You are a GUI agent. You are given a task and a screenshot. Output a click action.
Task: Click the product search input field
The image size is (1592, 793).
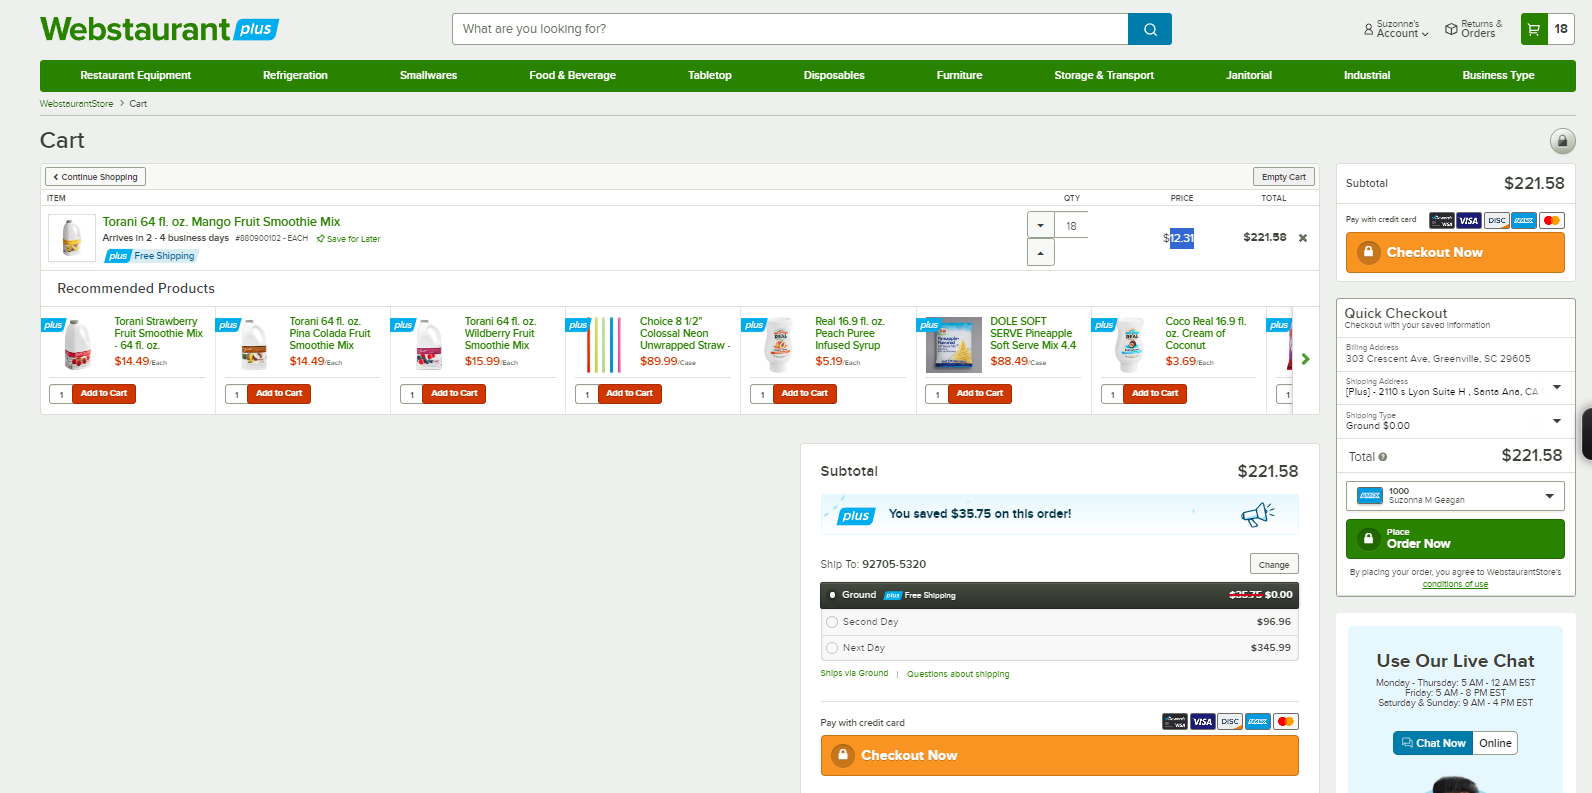click(x=790, y=29)
